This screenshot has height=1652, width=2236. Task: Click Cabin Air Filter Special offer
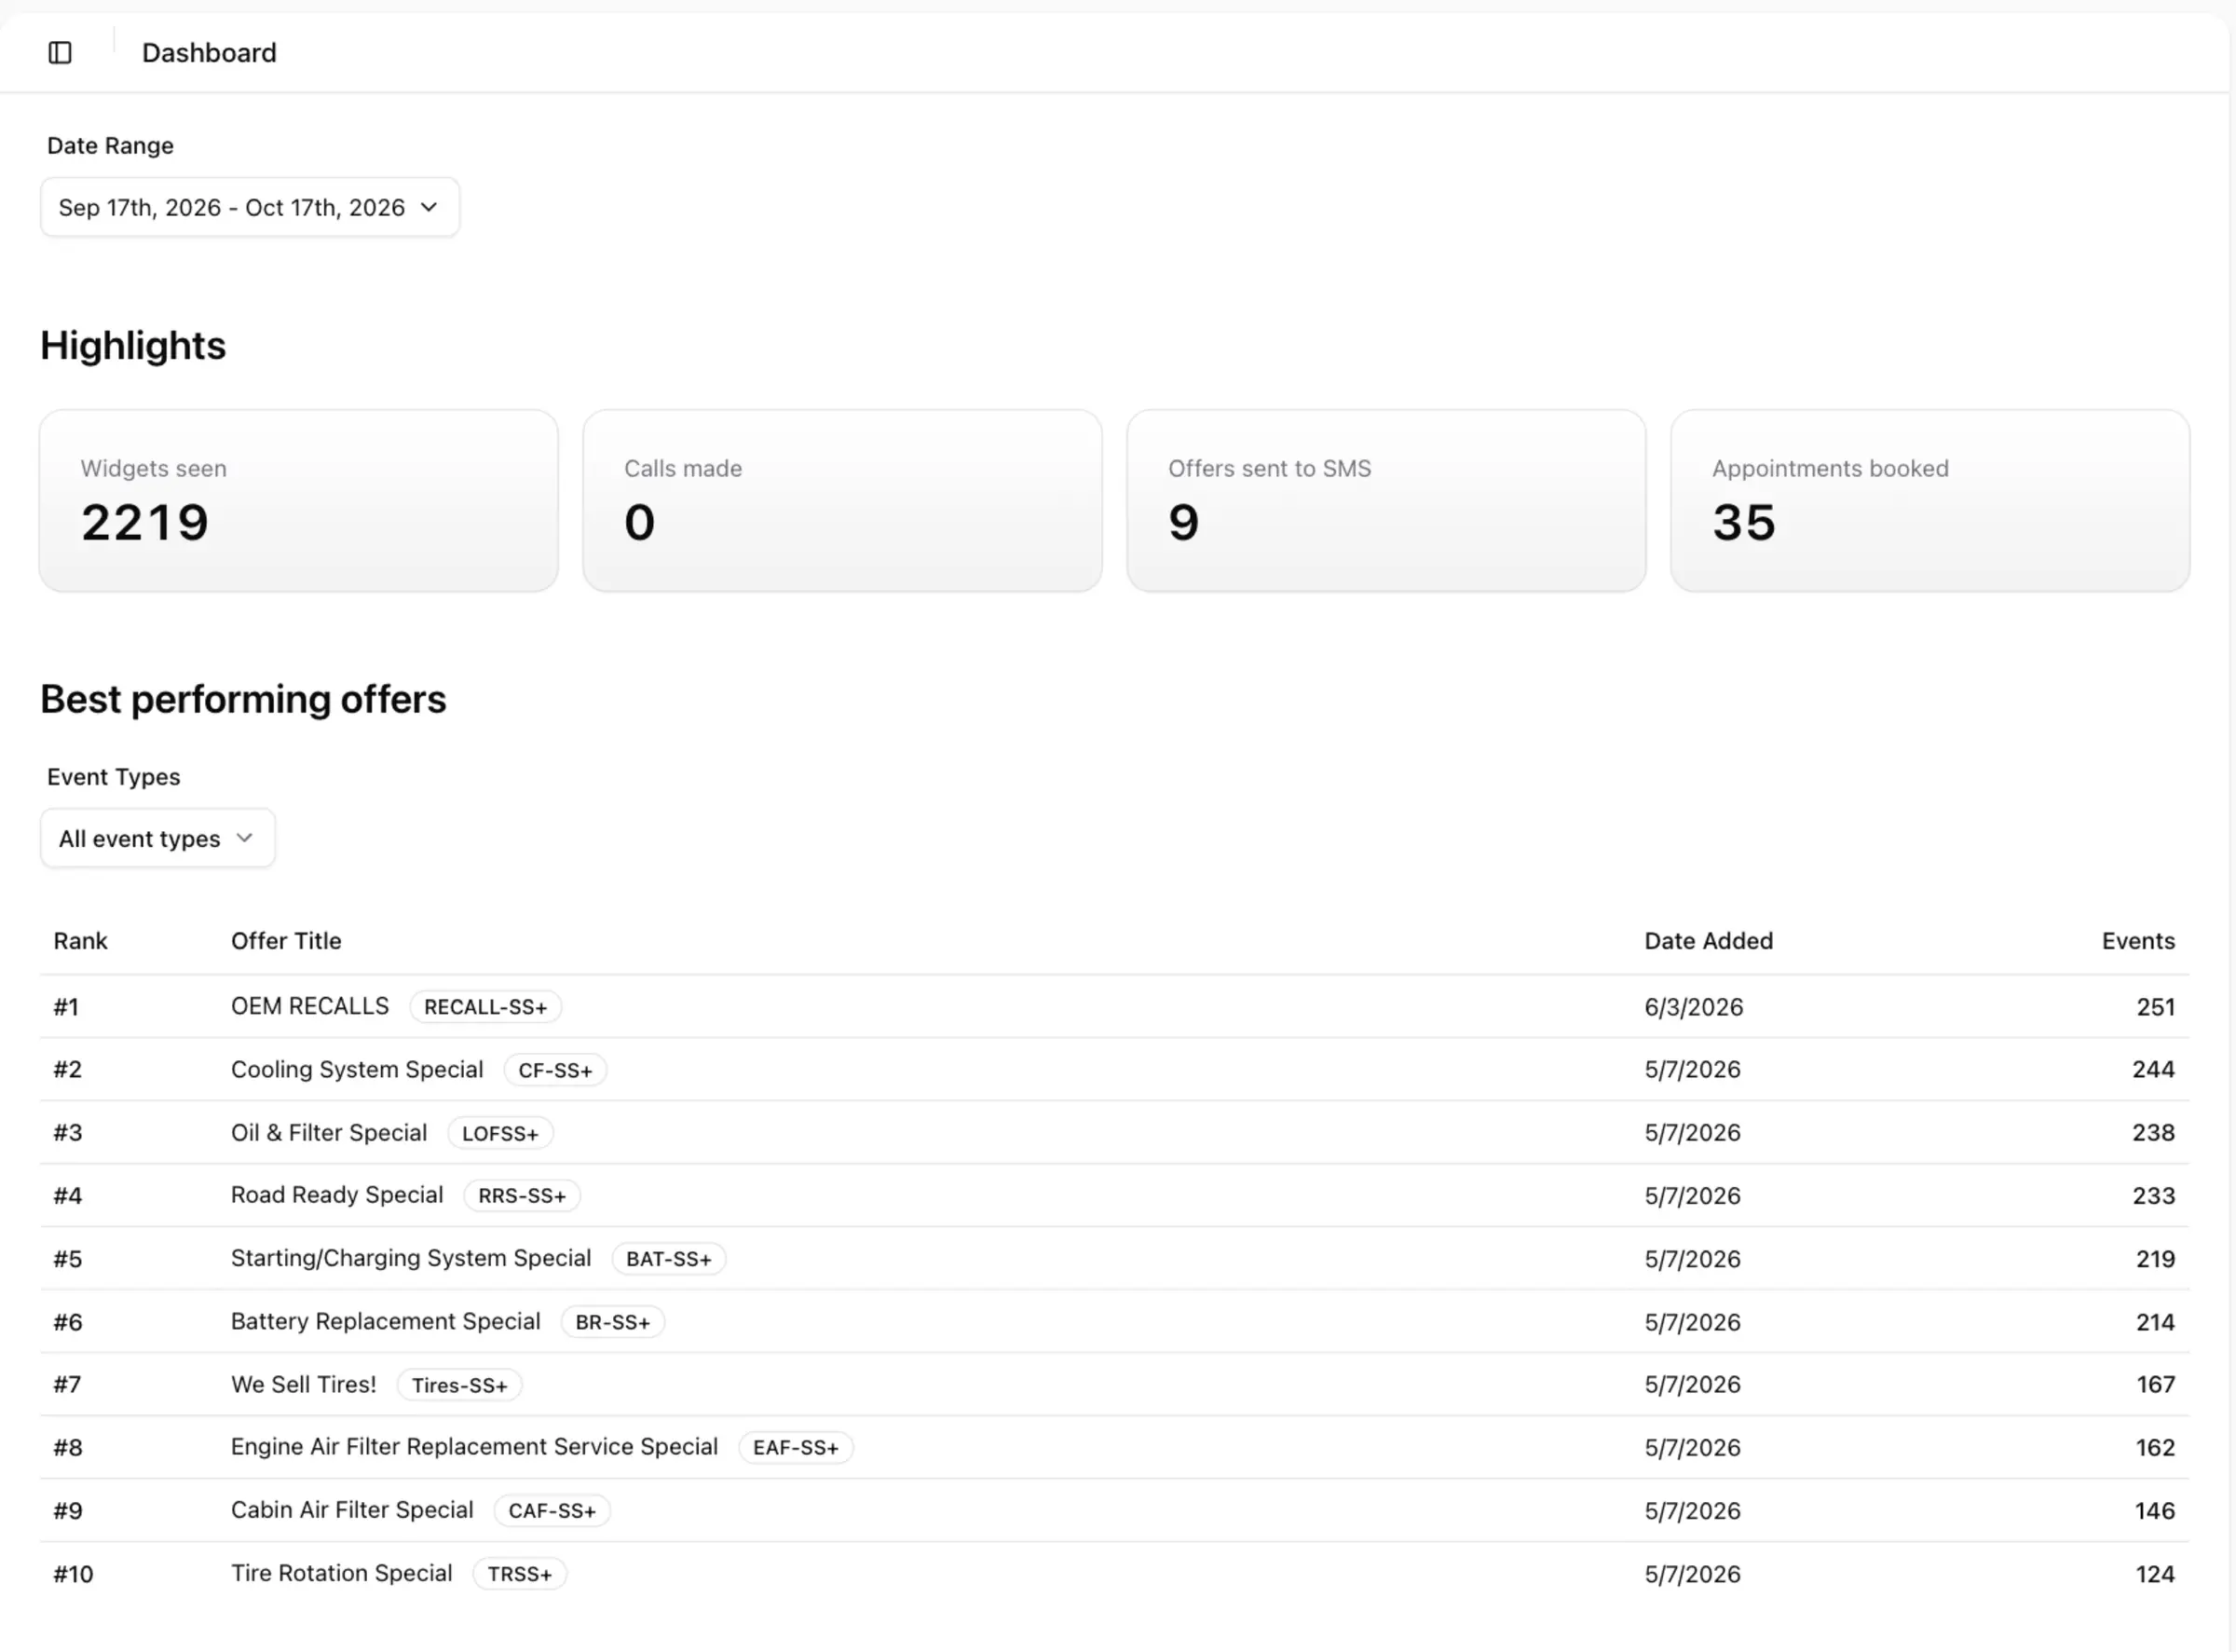[352, 1509]
